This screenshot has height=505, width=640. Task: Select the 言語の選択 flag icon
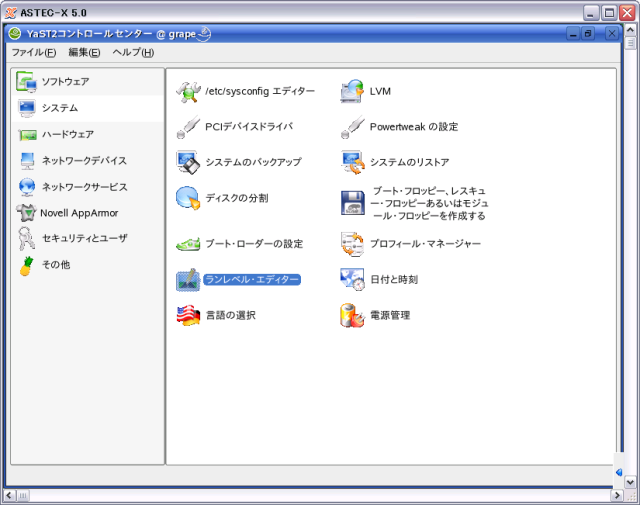[188, 316]
